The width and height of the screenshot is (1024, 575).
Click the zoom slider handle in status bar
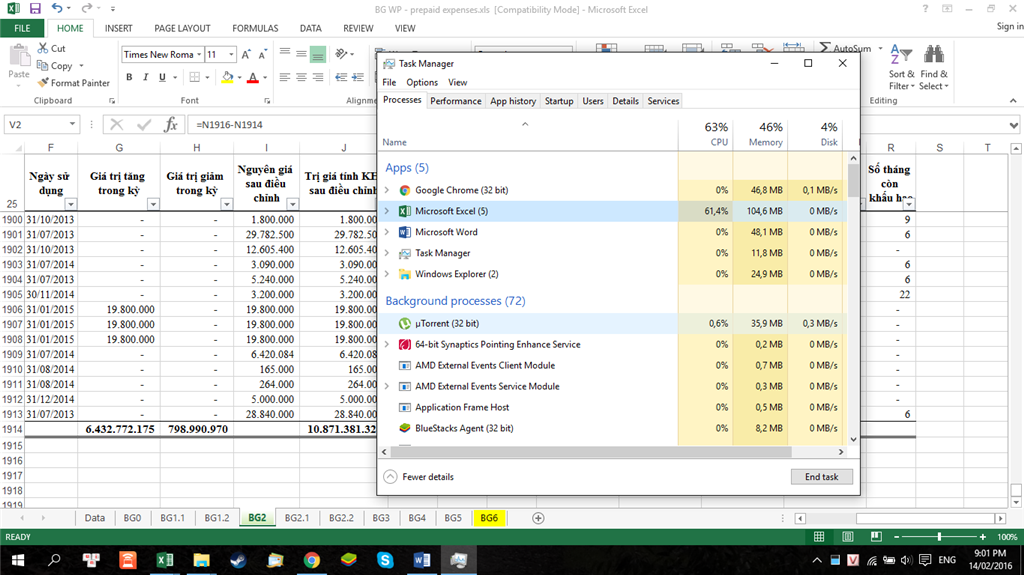[x=939, y=536]
